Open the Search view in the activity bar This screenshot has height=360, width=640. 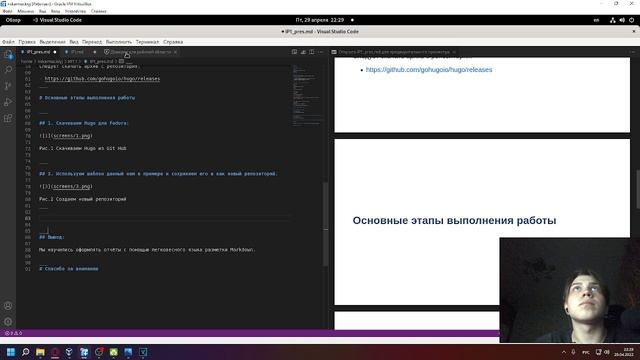[8, 70]
